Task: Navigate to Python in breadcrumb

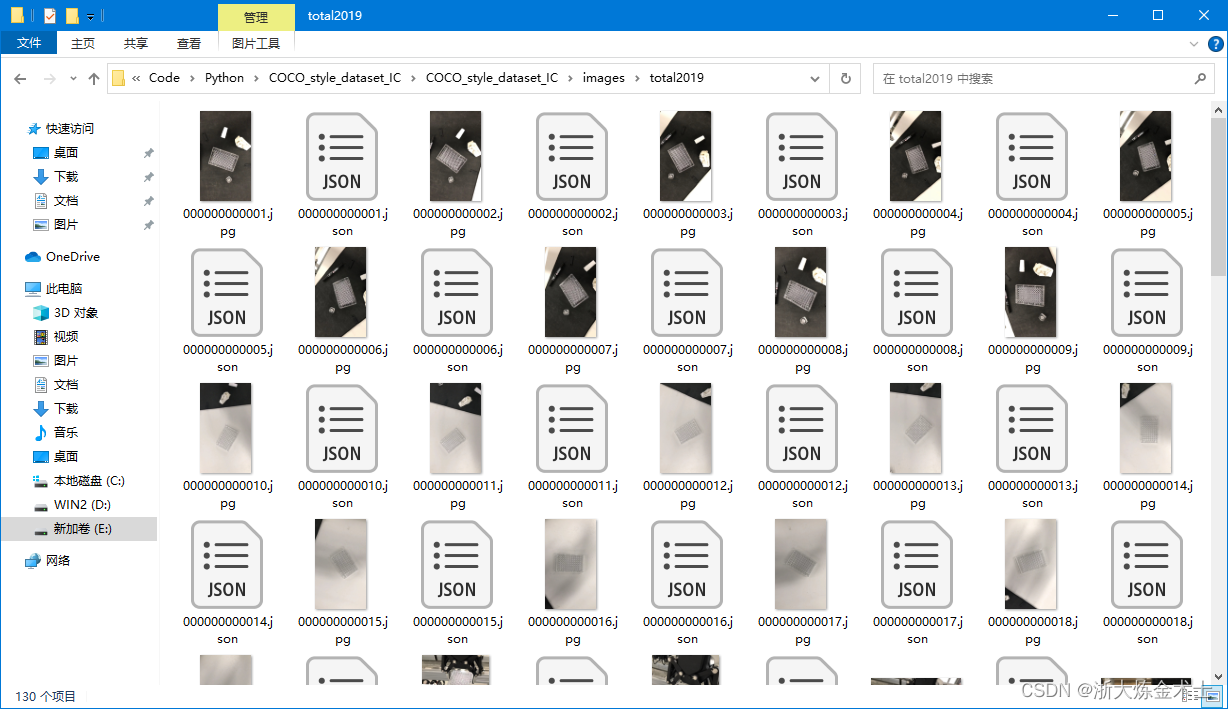Action: tap(224, 78)
